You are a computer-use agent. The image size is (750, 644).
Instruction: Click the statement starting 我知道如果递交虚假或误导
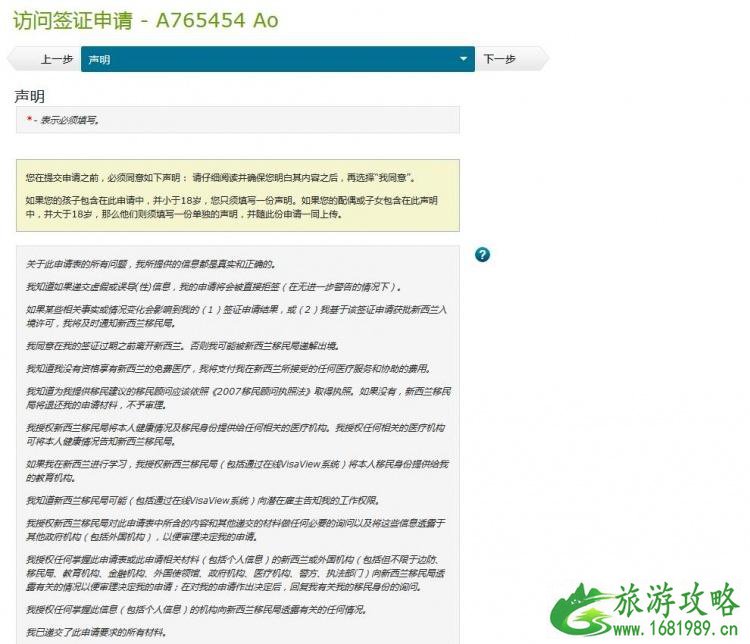214,287
